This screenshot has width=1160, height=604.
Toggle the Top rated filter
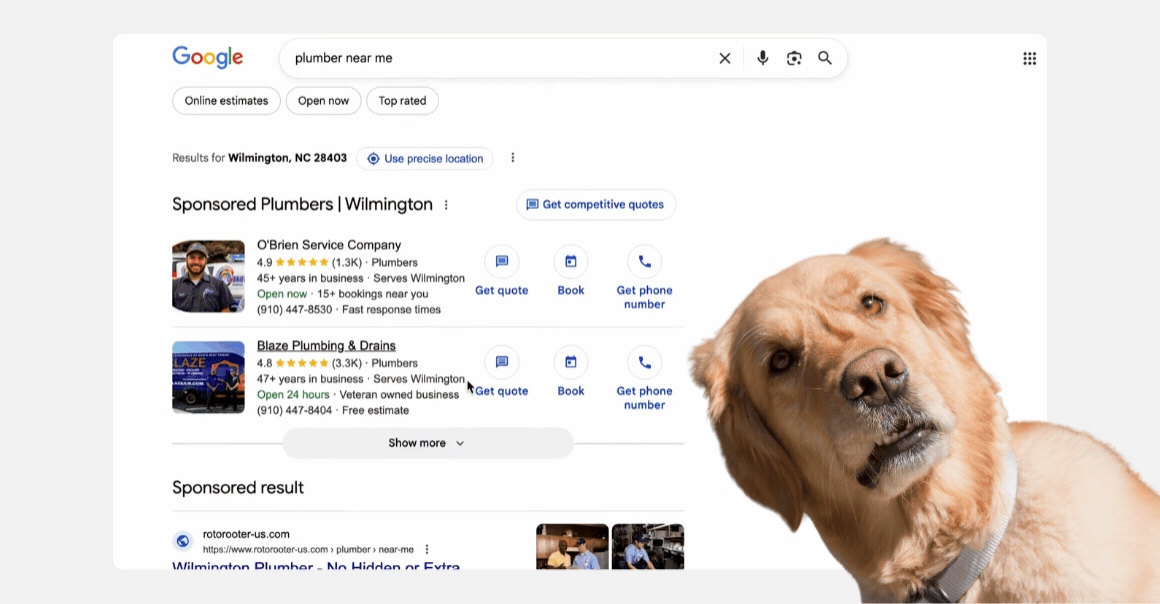(402, 101)
